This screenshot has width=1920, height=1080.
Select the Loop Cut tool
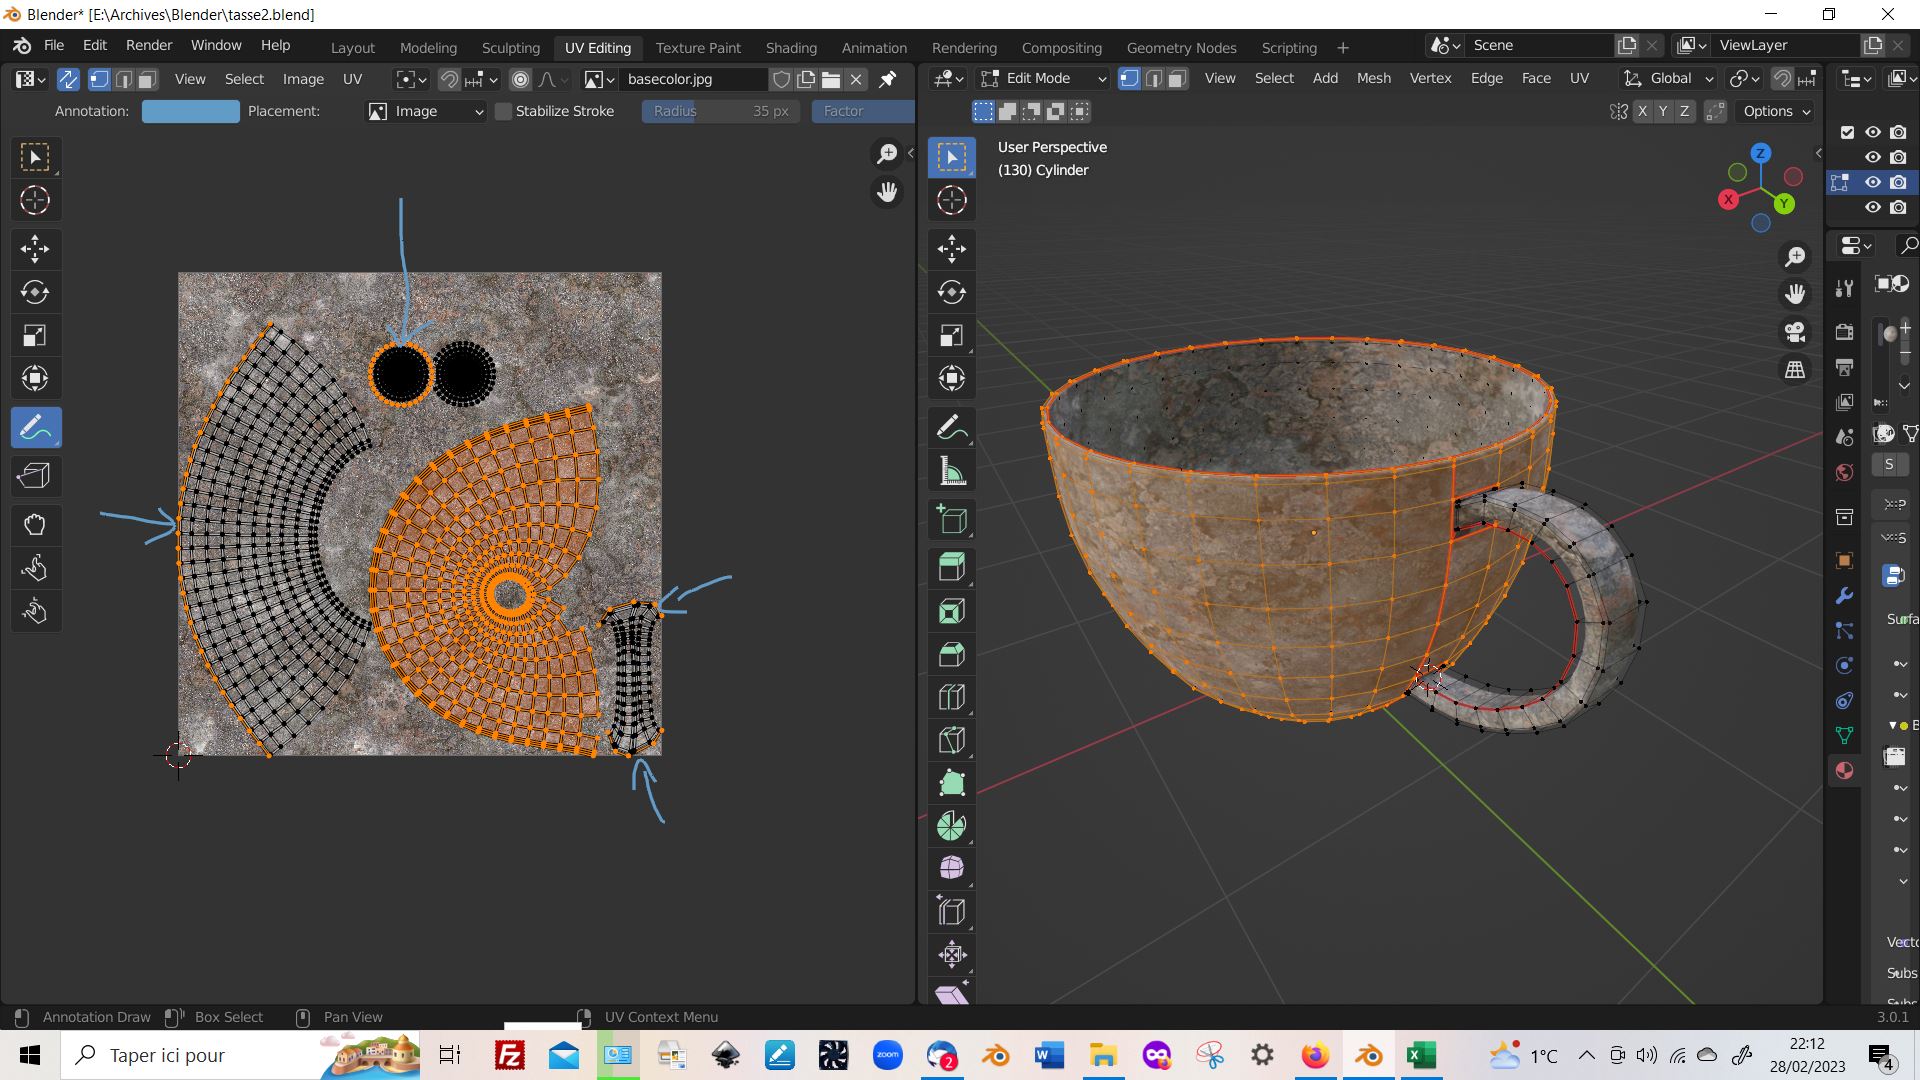click(951, 697)
